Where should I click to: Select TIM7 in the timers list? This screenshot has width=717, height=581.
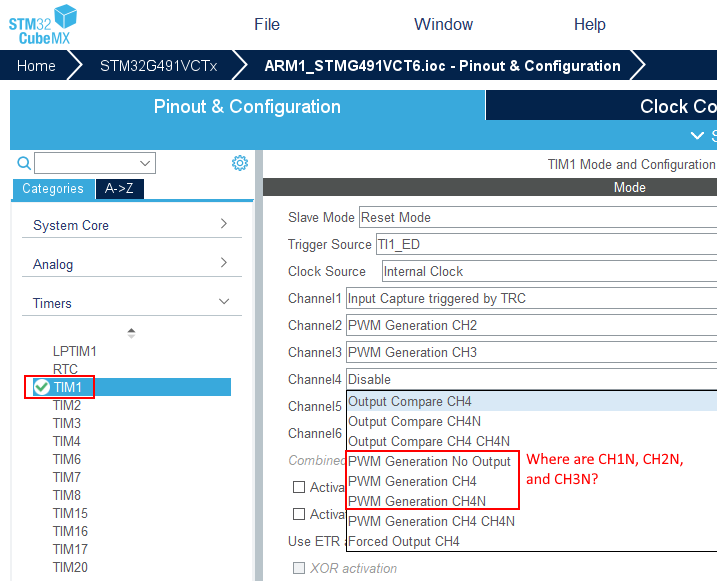(67, 477)
